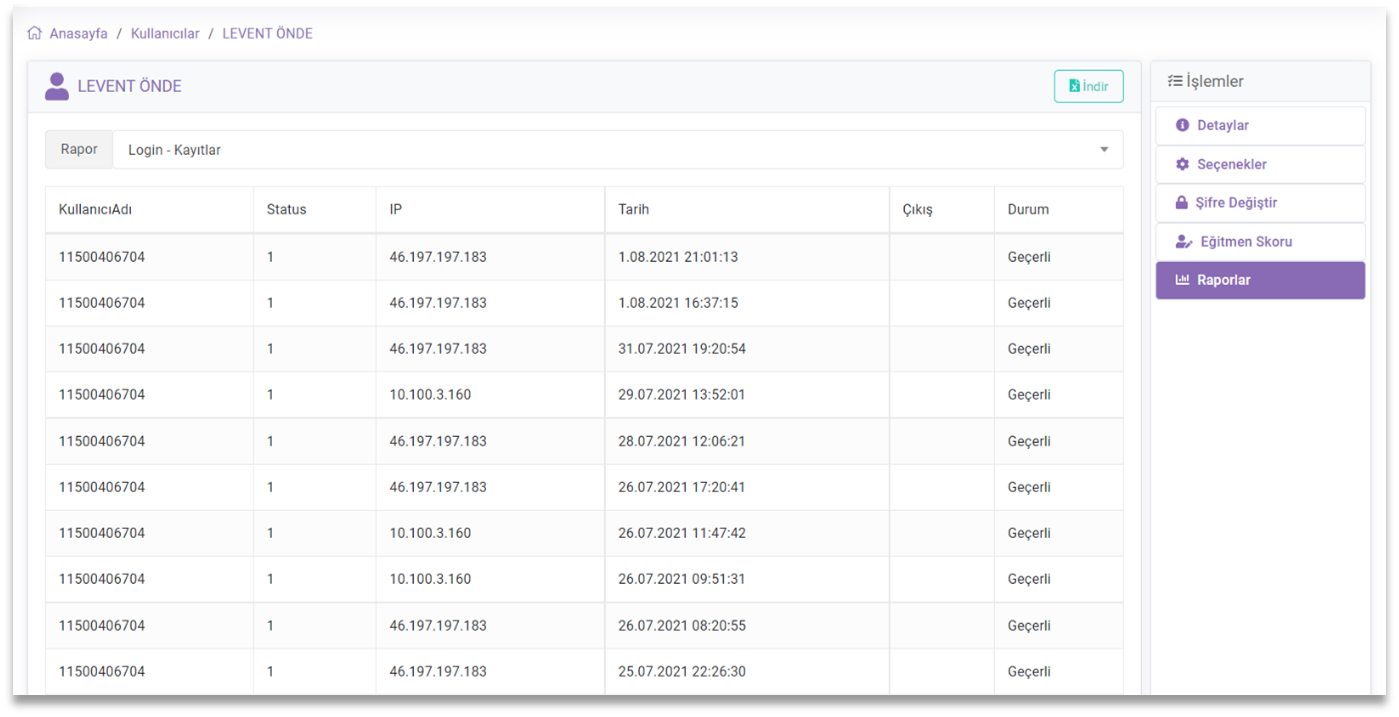Click the info icon beside Detaylar

(x=1182, y=126)
